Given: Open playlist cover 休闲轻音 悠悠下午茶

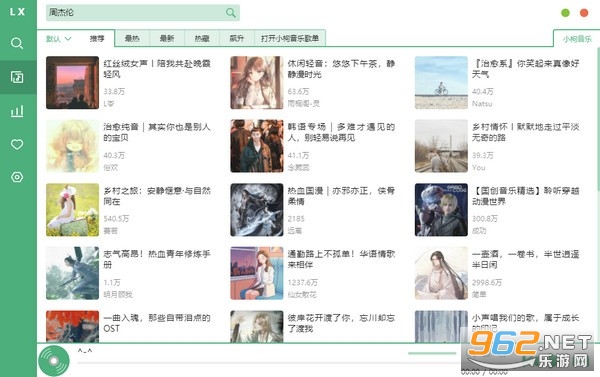Looking at the screenshot, I should pos(257,83).
